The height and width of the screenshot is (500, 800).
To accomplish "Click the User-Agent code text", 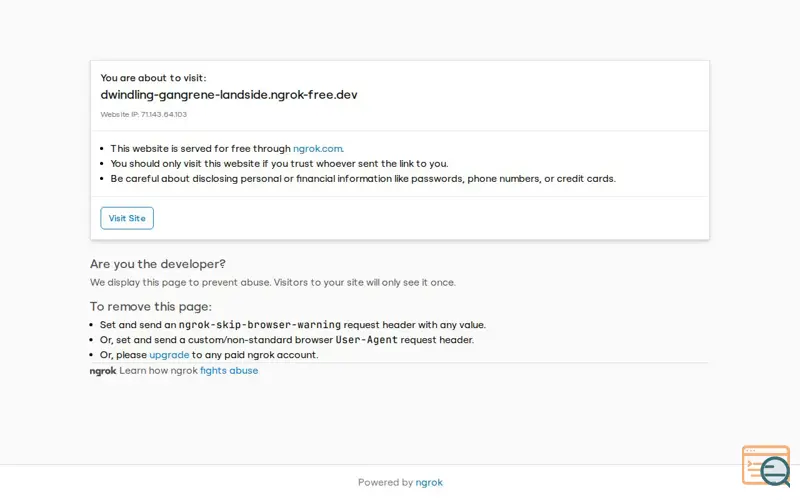I will coord(366,340).
